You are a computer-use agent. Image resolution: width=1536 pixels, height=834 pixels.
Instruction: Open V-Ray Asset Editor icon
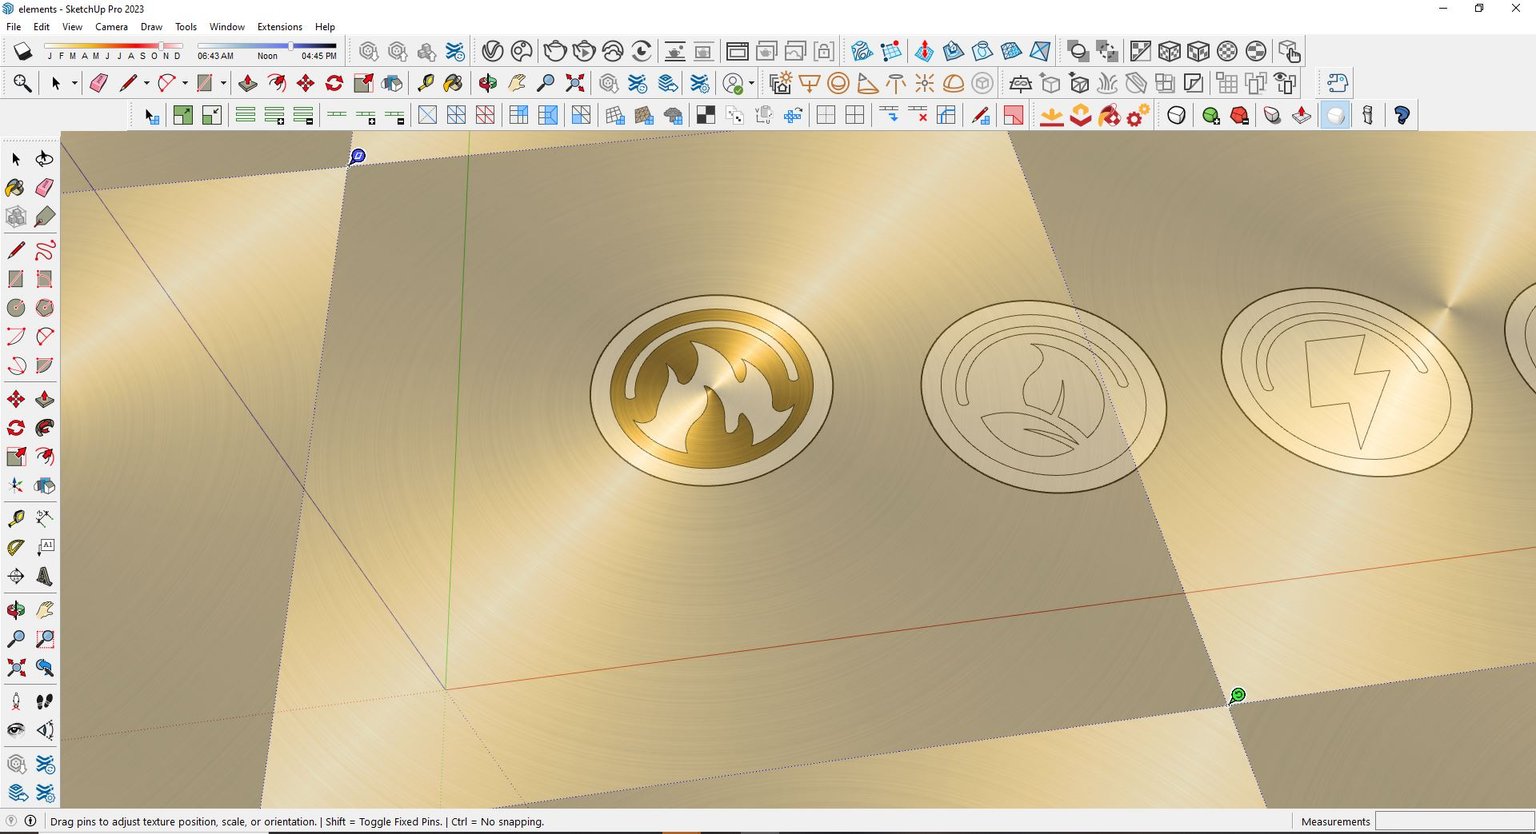[x=492, y=51]
